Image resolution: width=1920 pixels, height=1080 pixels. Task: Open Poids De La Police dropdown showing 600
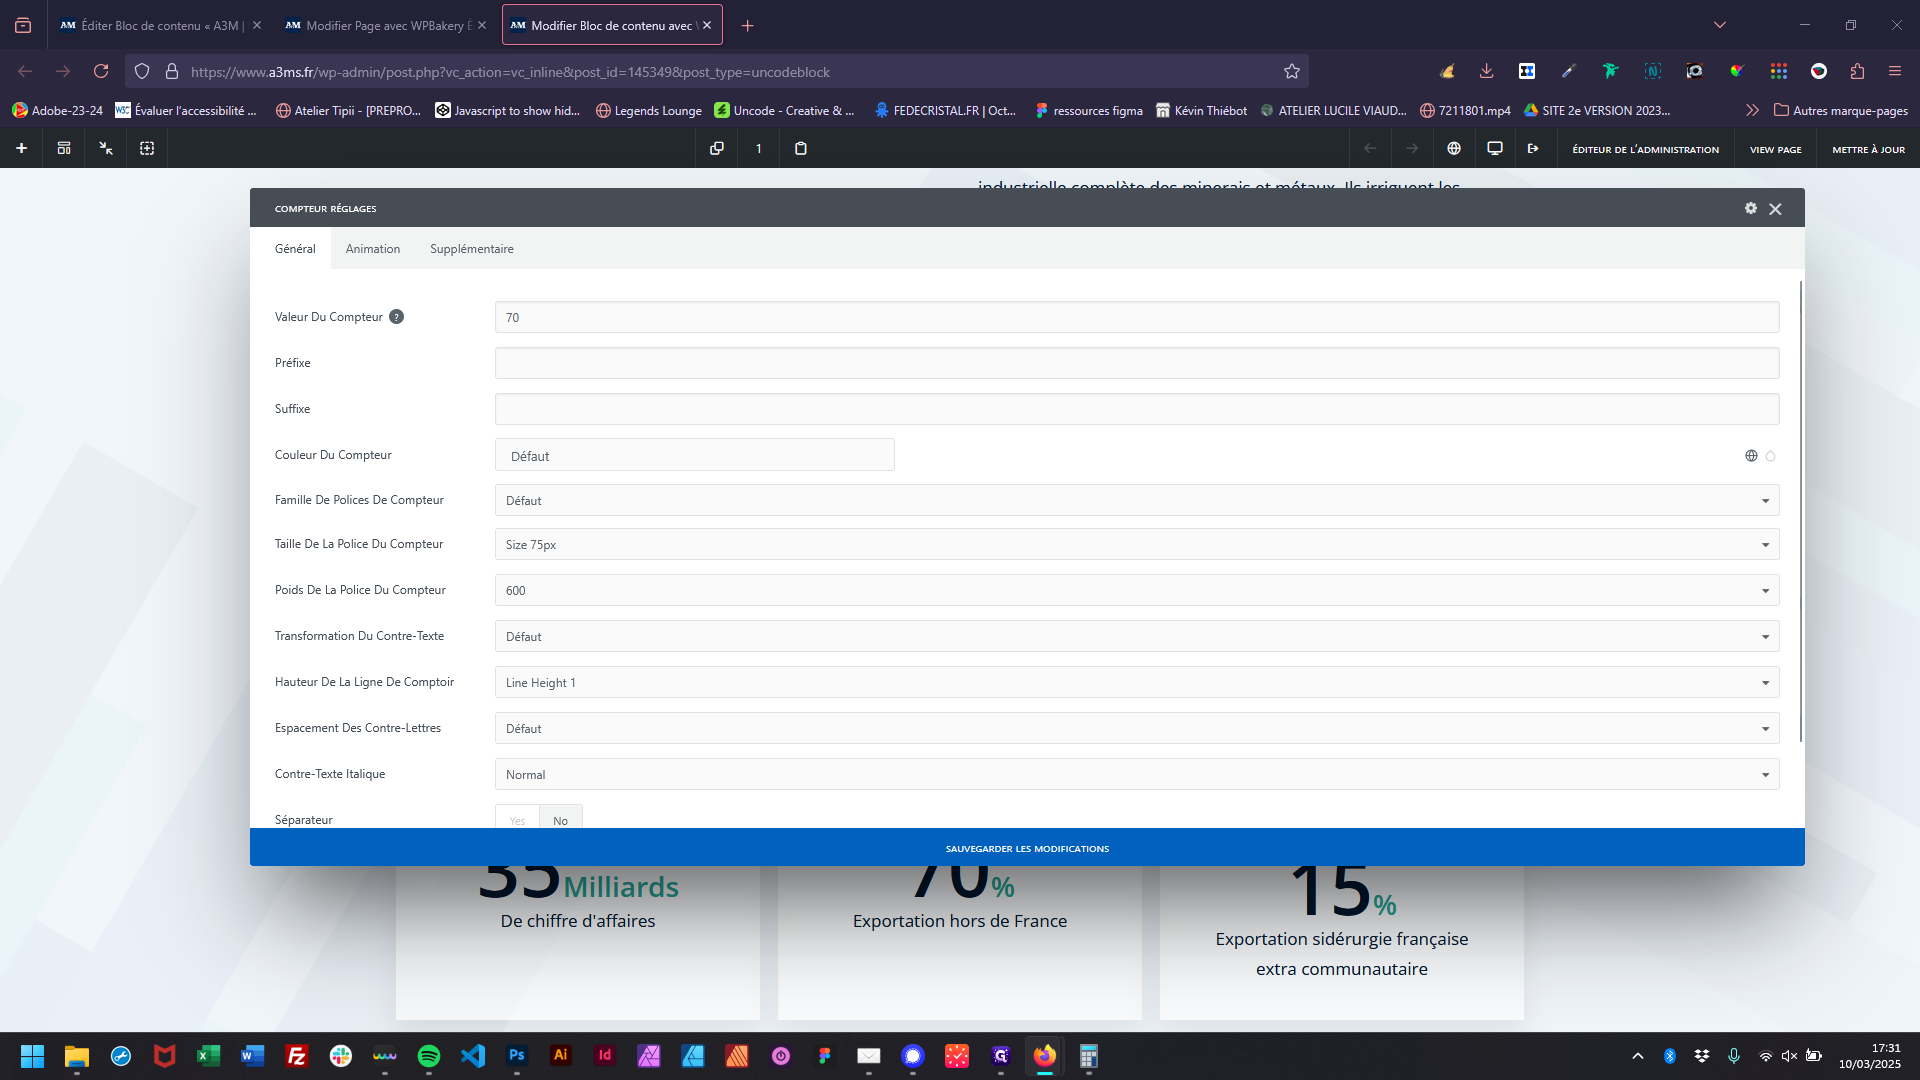pos(1136,591)
